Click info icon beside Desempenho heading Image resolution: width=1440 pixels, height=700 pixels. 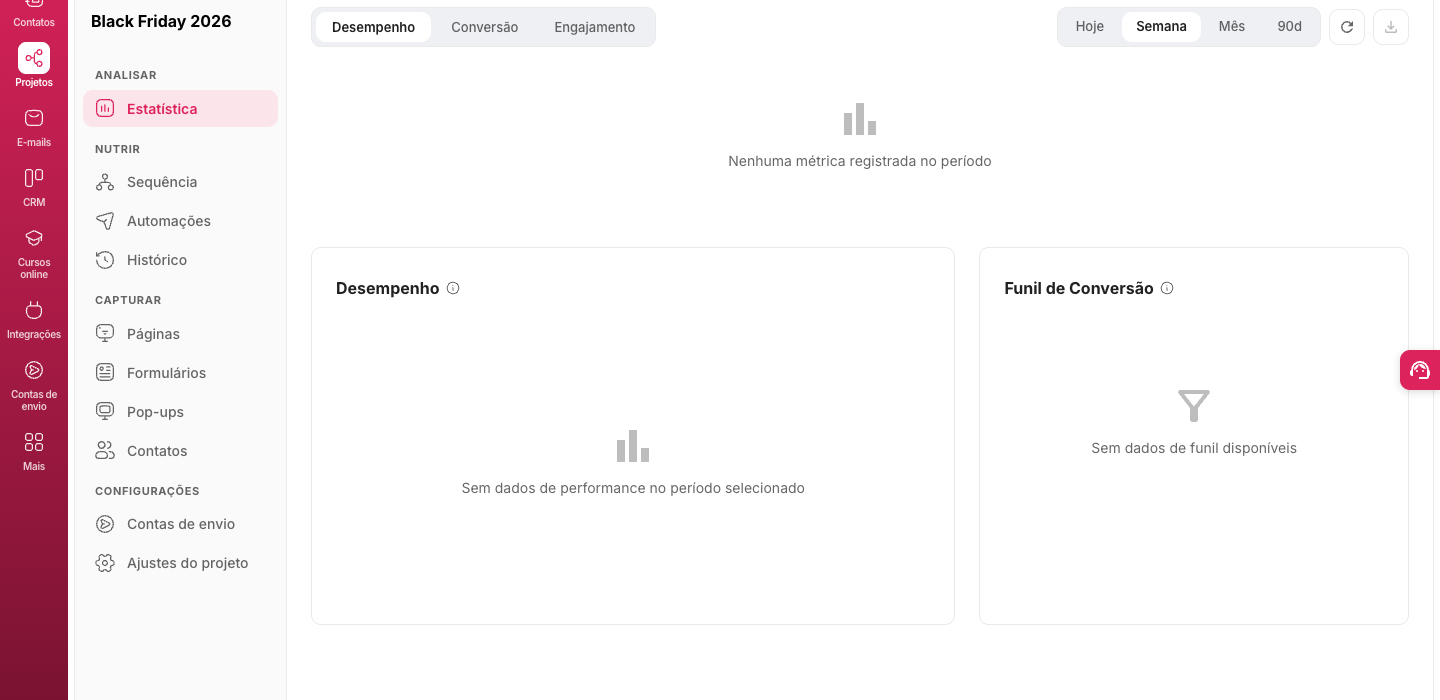(x=453, y=288)
